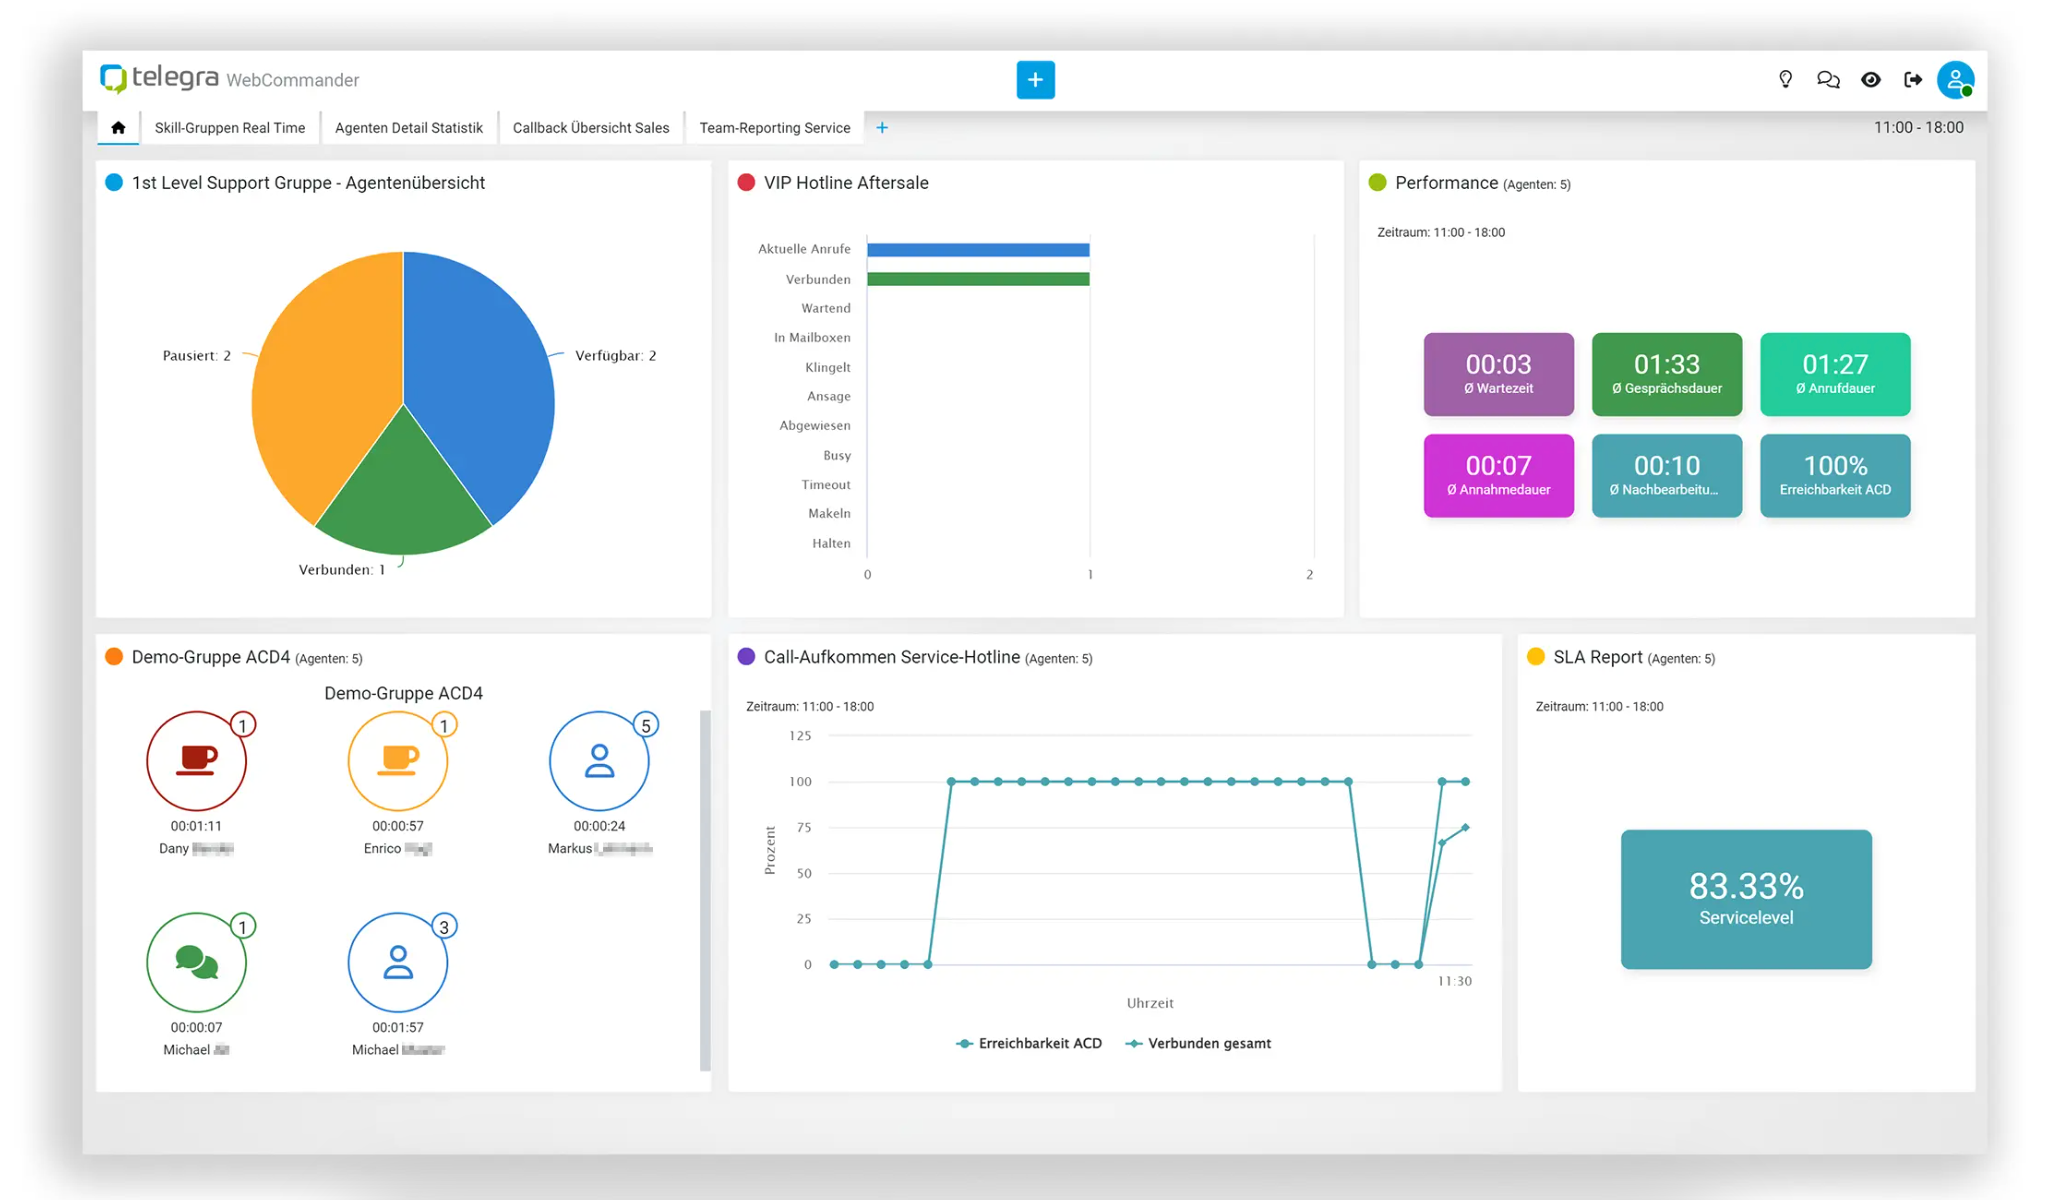Open the 00:10 Nachbearbeitung tile
Screen dimensions: 2064x1200
1667,475
